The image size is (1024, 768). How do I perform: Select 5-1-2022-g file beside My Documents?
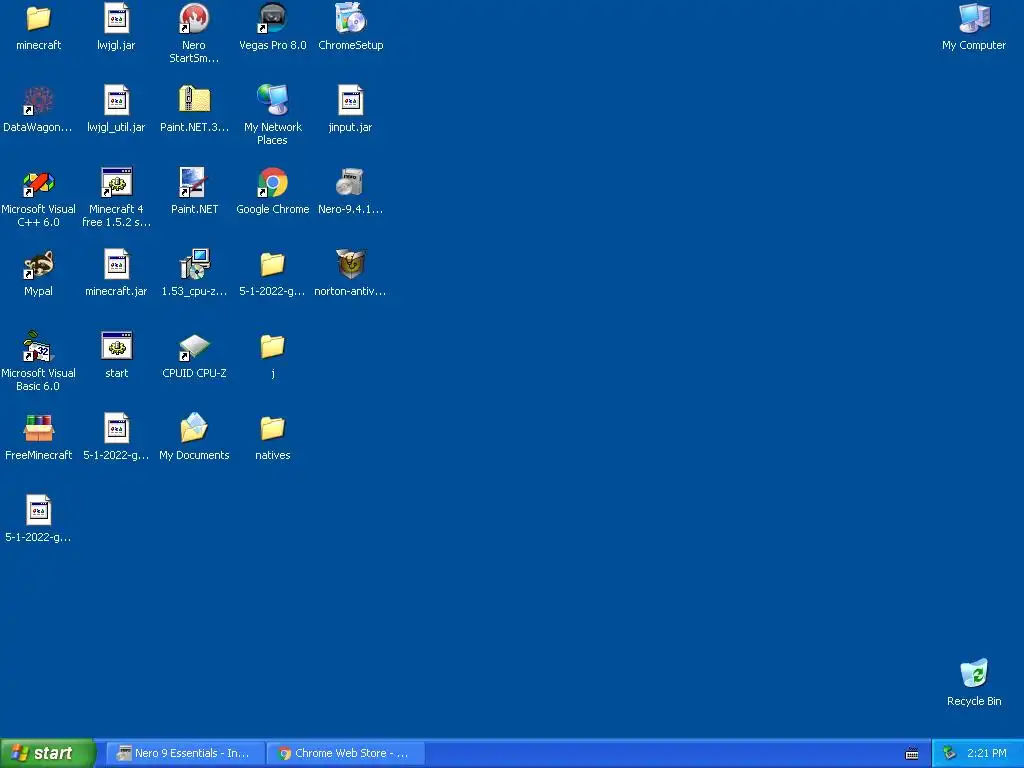tap(116, 428)
